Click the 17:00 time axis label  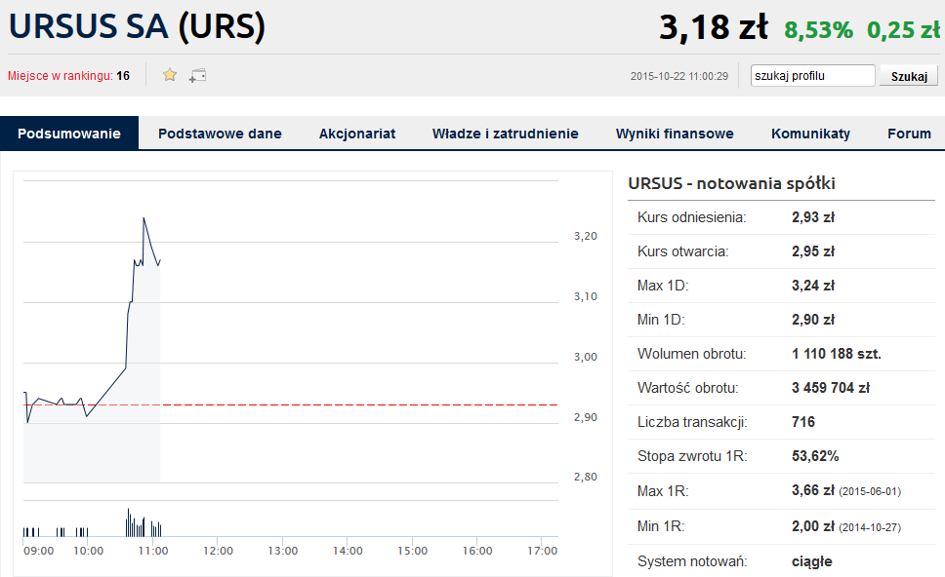point(542,550)
